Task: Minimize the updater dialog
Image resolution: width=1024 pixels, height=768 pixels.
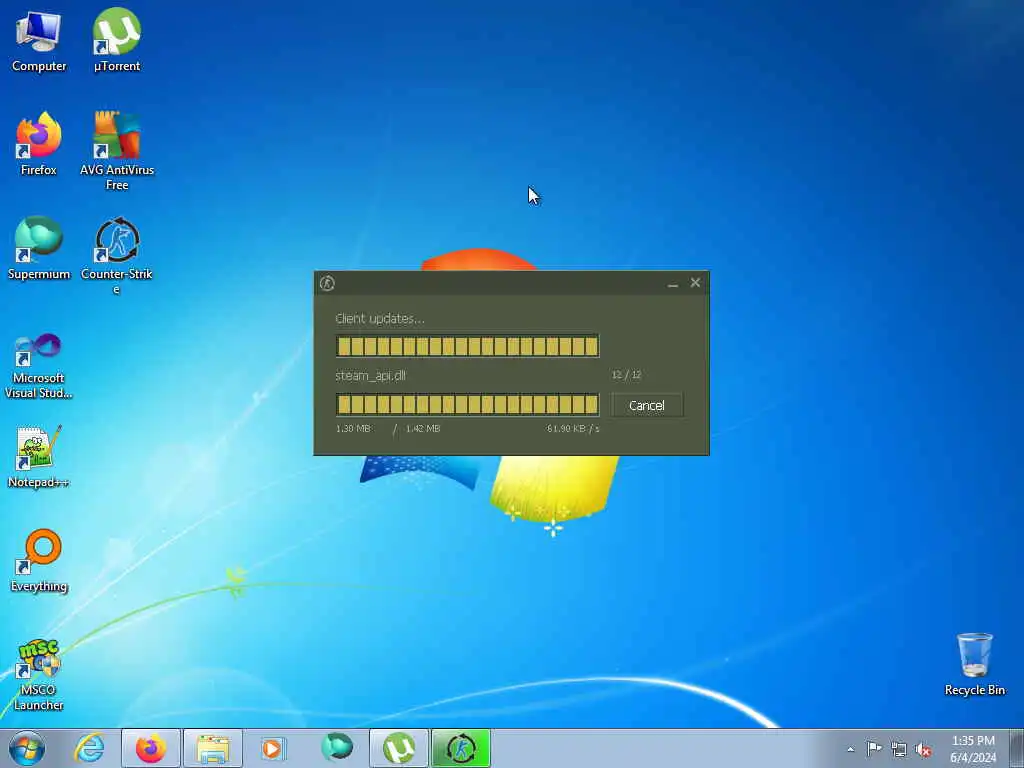Action: point(673,283)
